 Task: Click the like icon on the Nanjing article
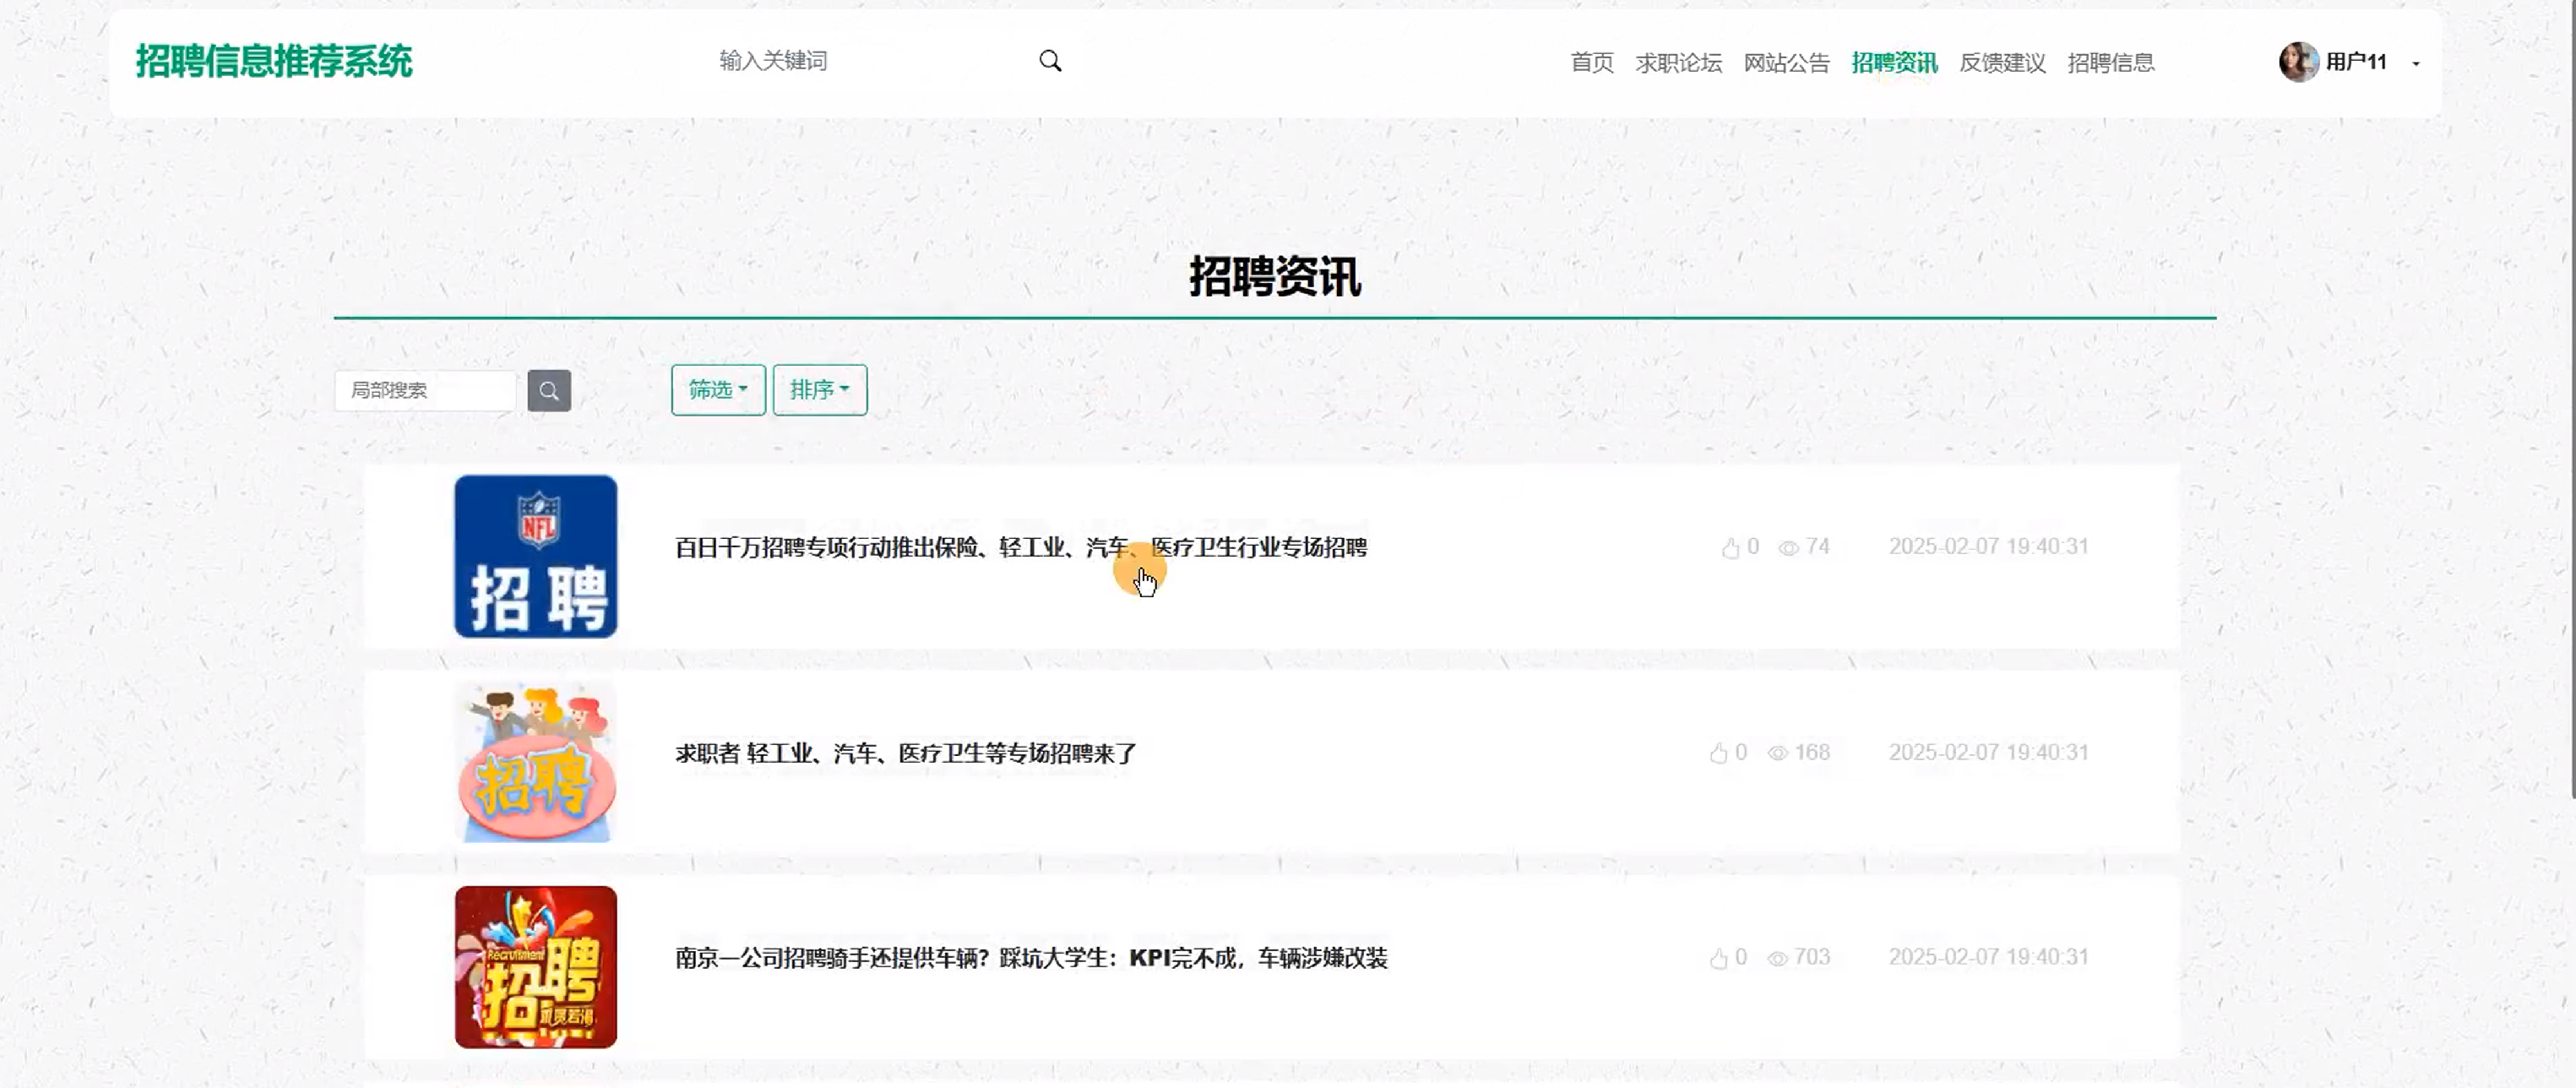coord(1718,958)
